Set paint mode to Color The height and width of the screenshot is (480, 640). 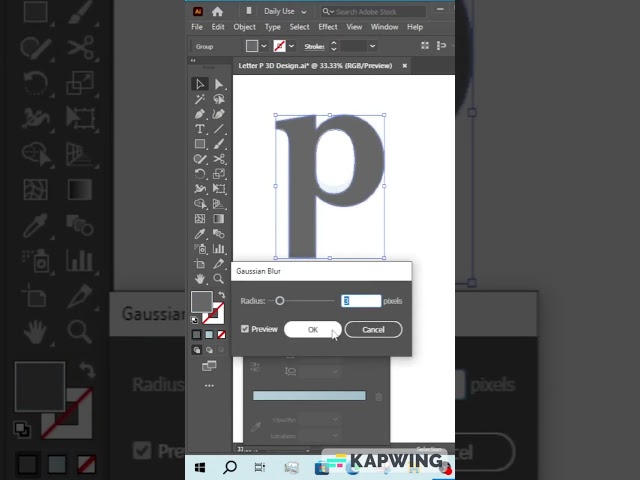click(x=197, y=335)
